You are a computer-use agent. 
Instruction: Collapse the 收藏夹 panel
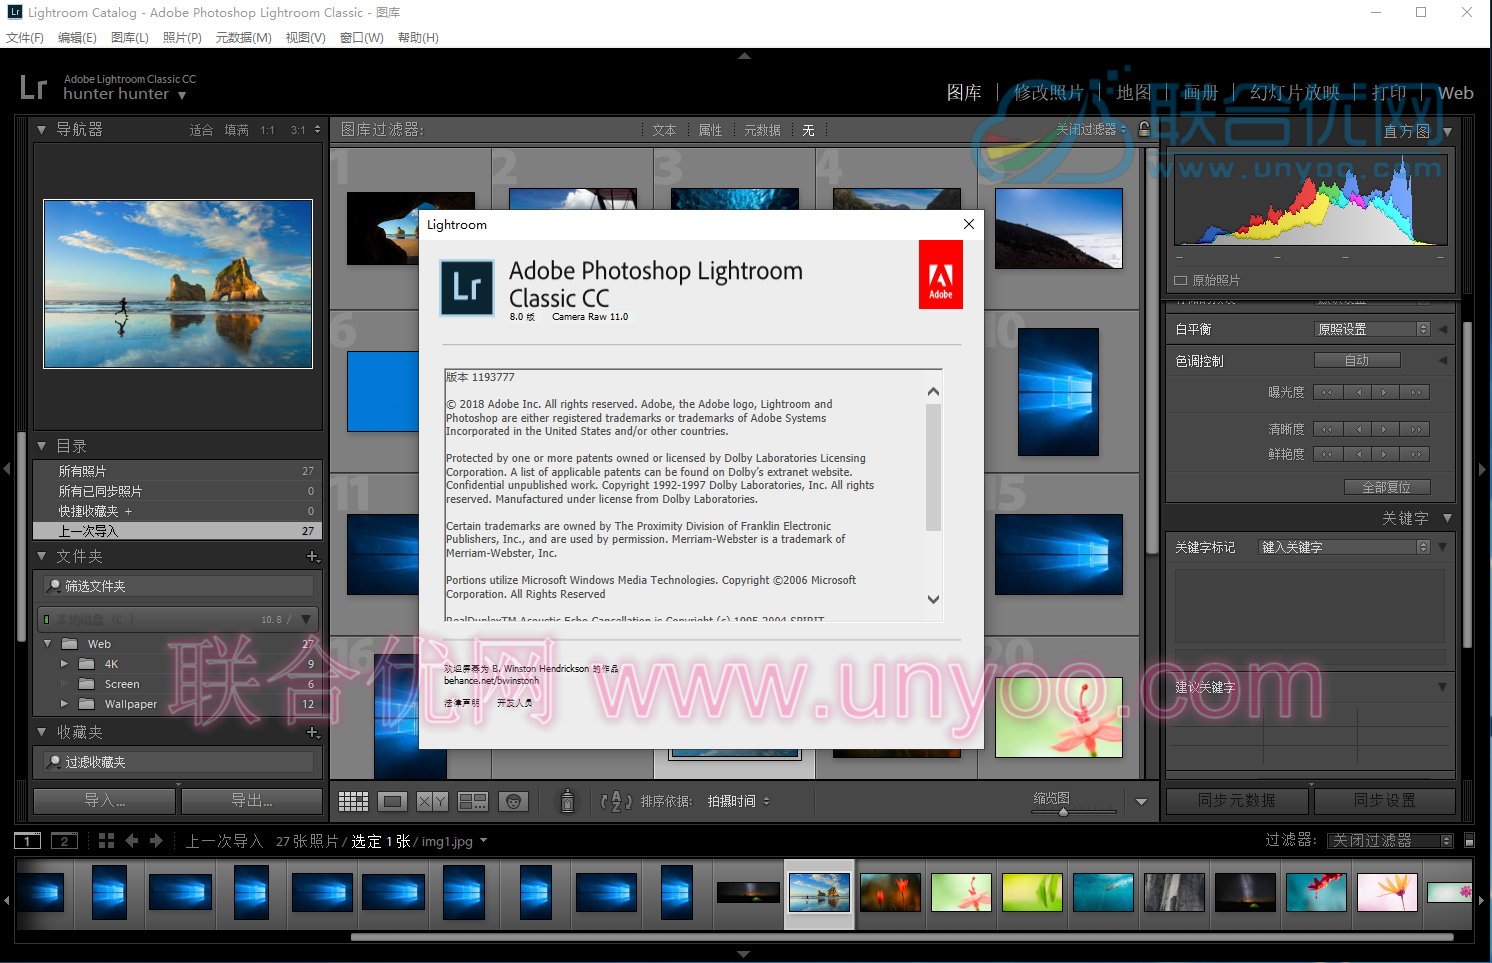pyautogui.click(x=41, y=732)
